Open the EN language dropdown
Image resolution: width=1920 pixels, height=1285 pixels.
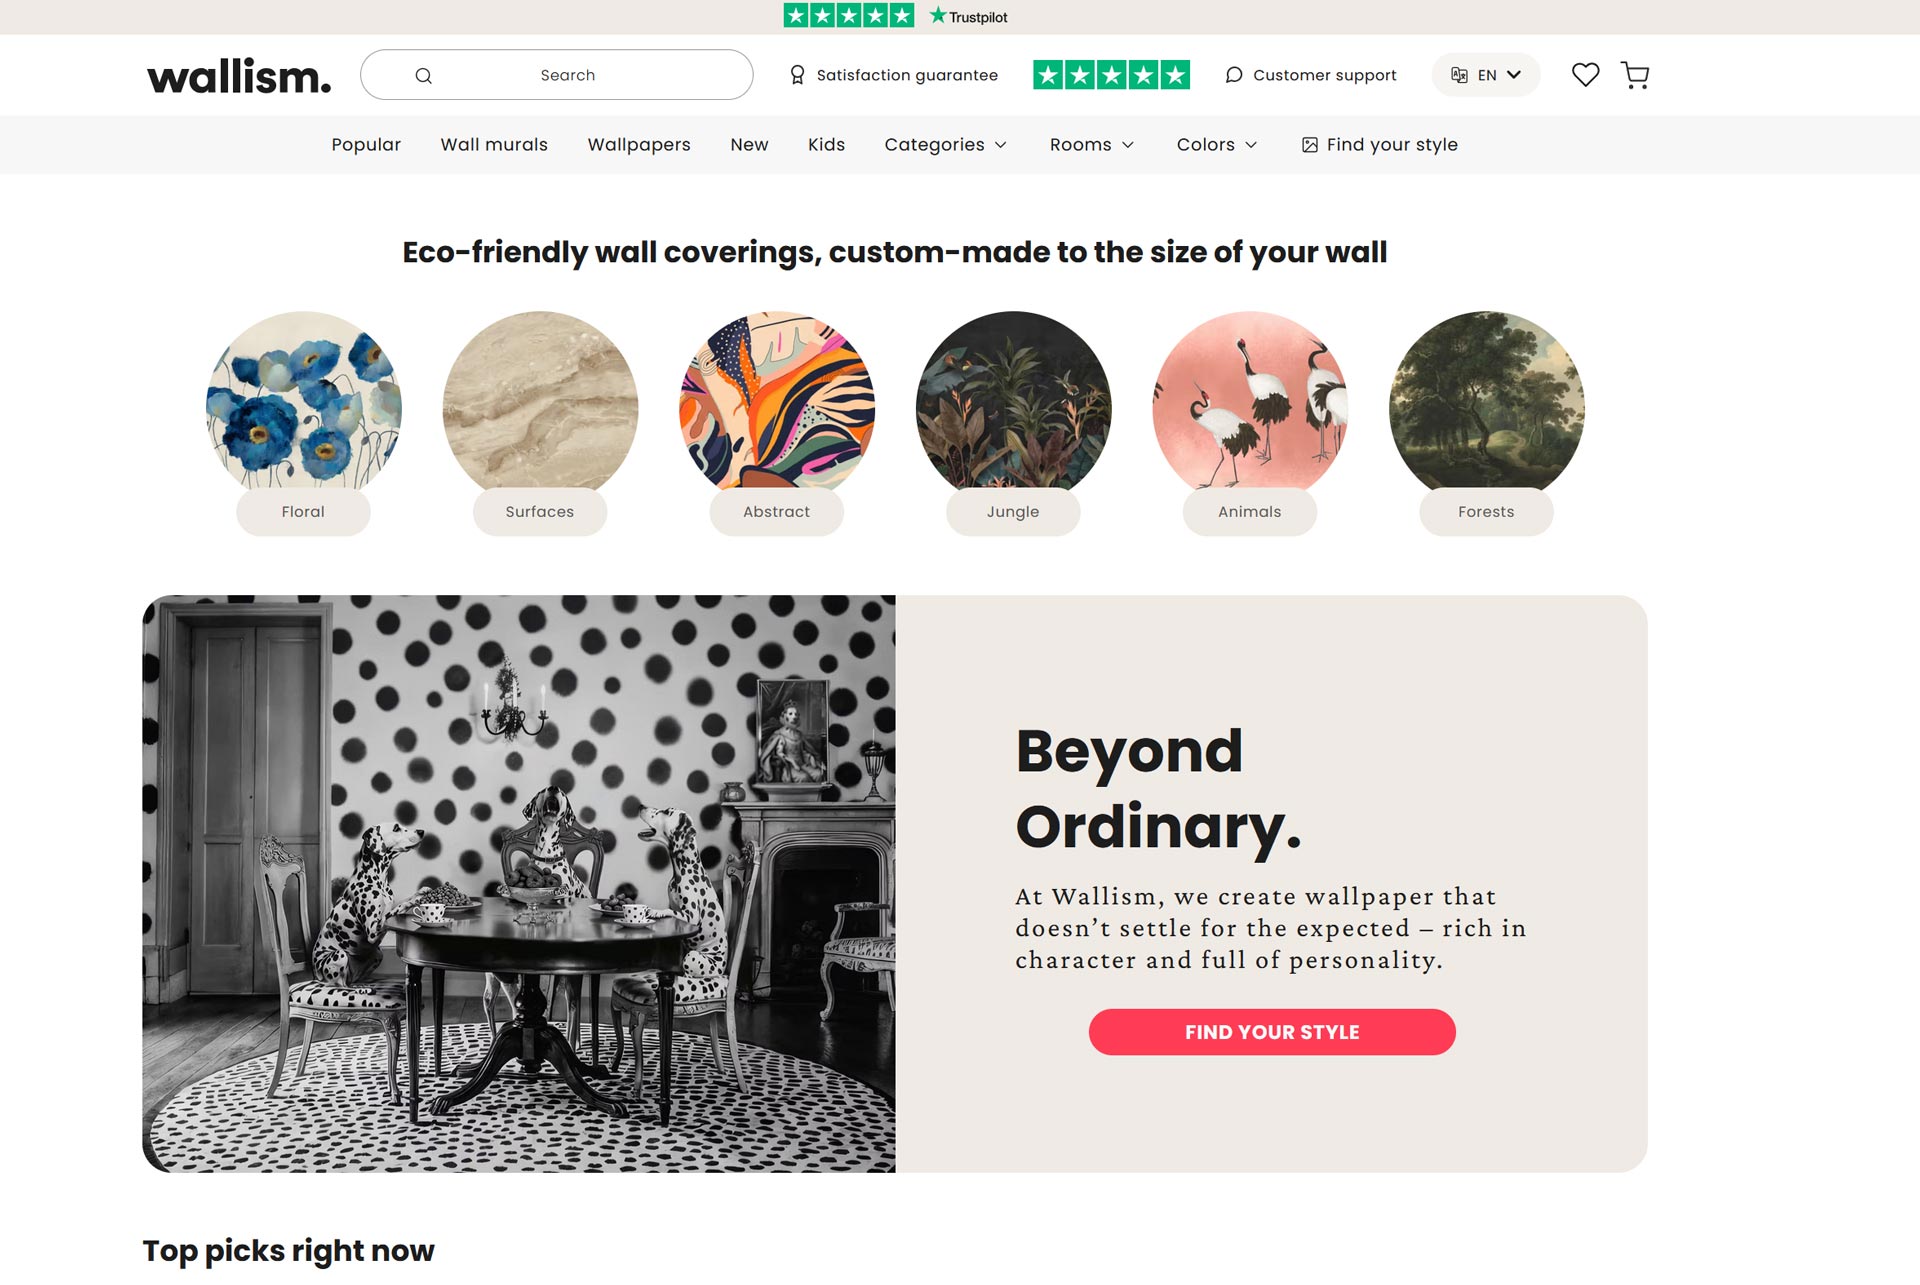point(1486,75)
